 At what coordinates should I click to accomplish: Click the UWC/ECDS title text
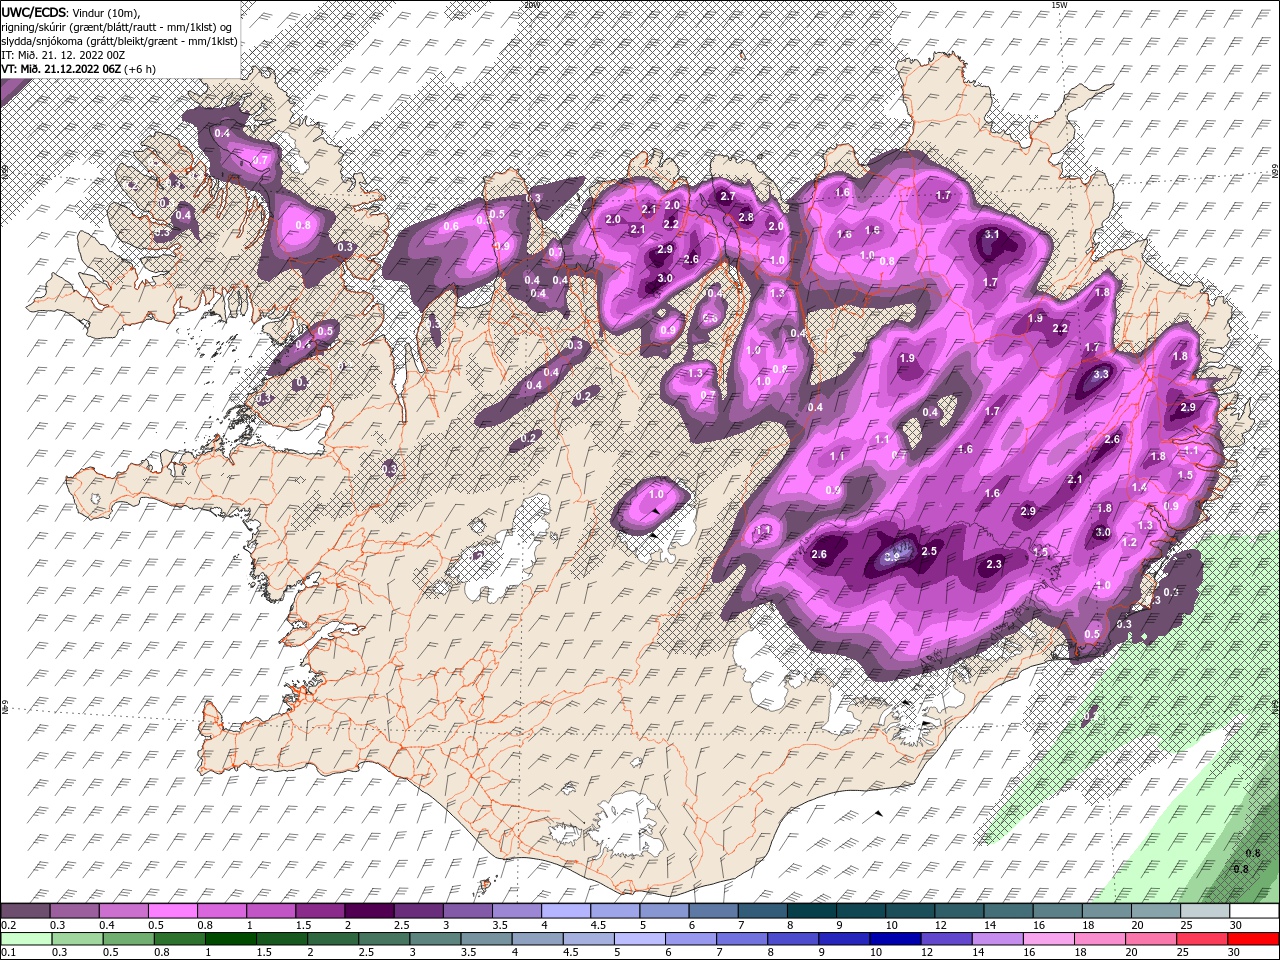[x=33, y=12]
